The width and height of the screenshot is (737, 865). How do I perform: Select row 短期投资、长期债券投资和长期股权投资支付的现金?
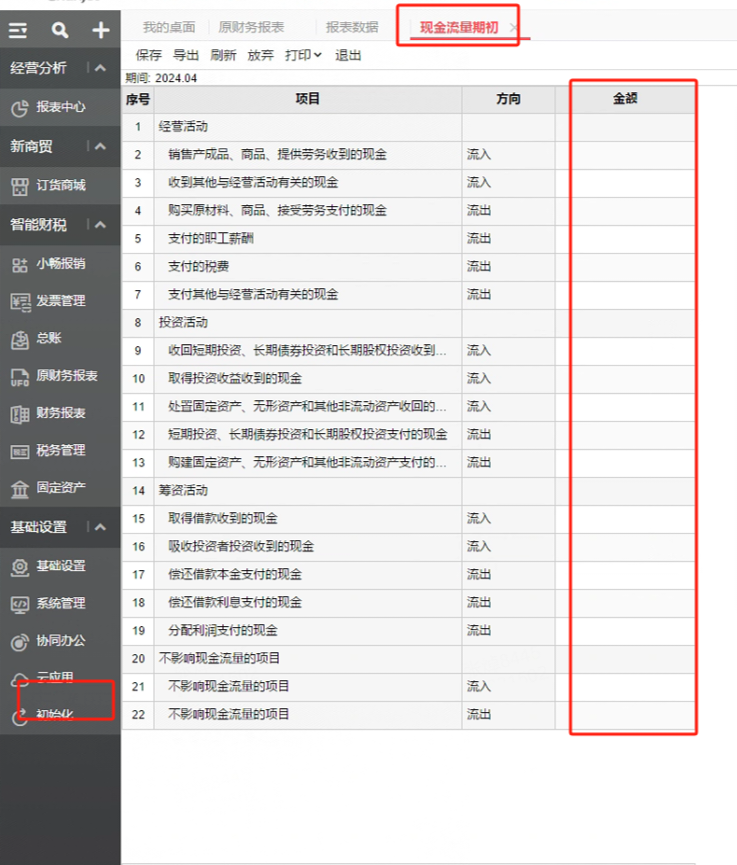409,435
